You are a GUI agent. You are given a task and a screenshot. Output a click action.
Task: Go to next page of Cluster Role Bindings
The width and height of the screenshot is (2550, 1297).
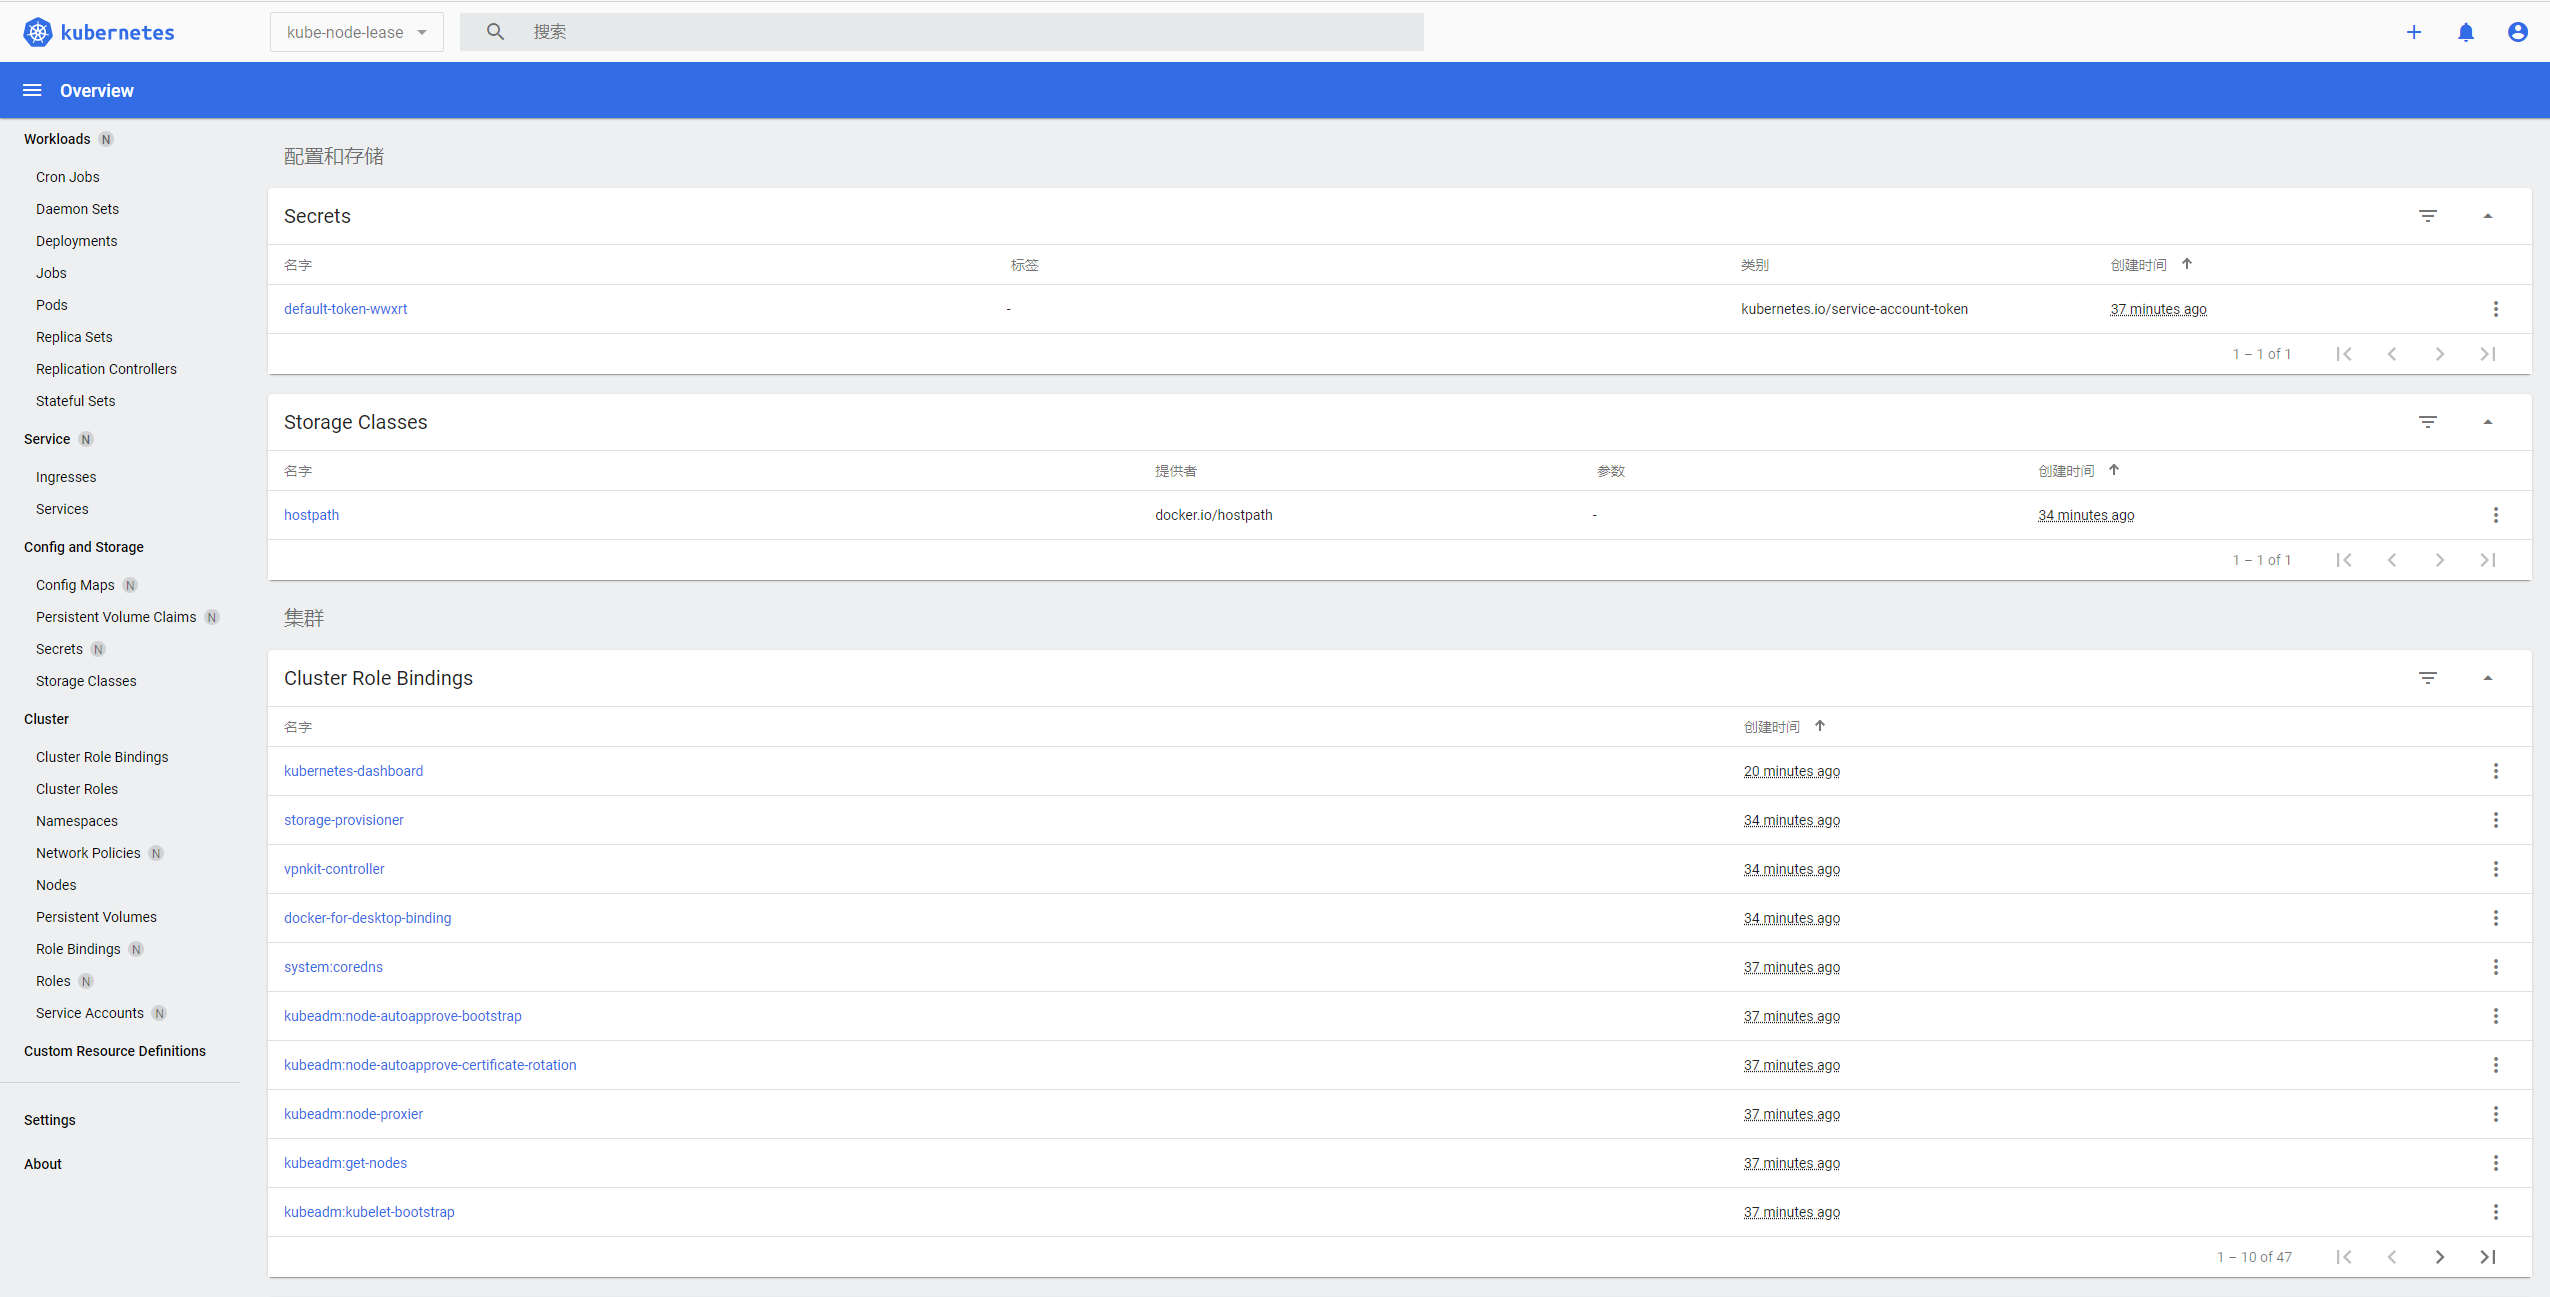(2439, 1257)
